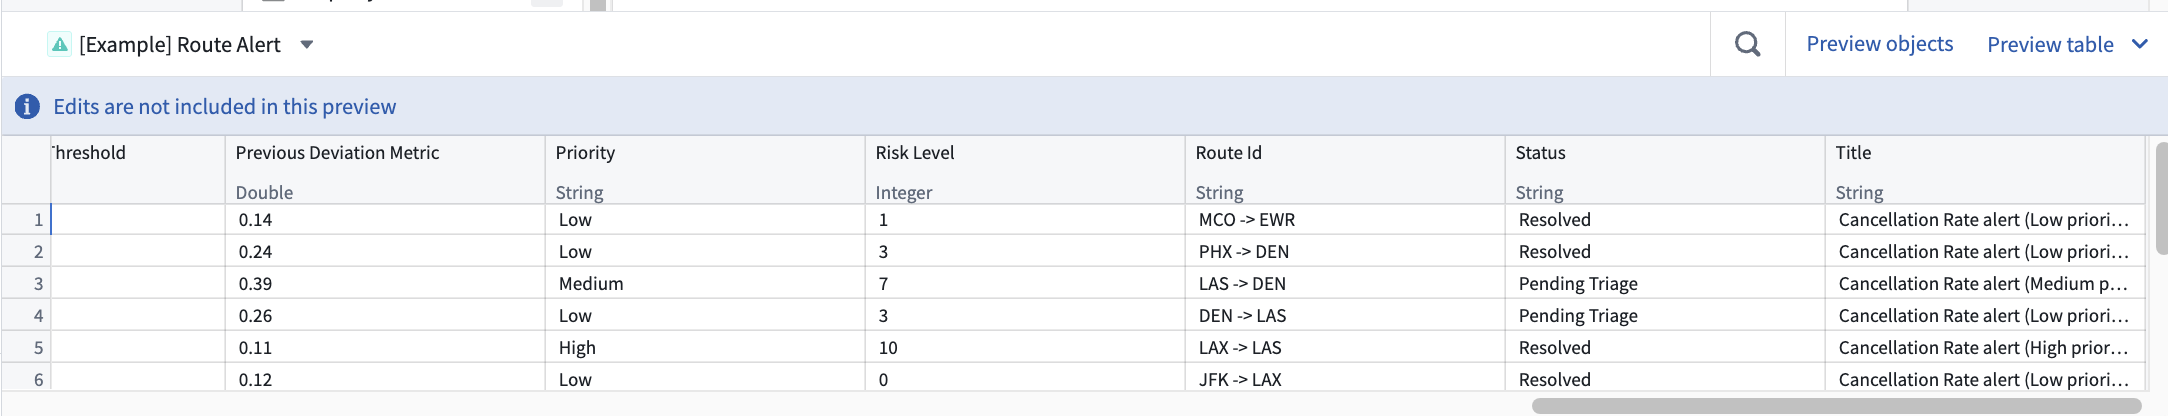Select the Risk Level cell showing 10
Image resolution: width=2168 pixels, height=416 pixels.
(x=888, y=348)
